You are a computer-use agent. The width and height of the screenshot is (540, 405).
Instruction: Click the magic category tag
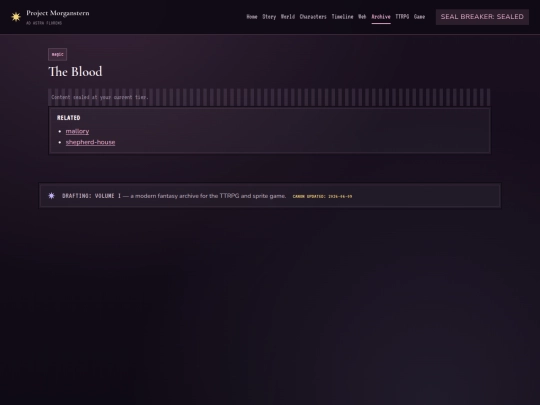58,54
